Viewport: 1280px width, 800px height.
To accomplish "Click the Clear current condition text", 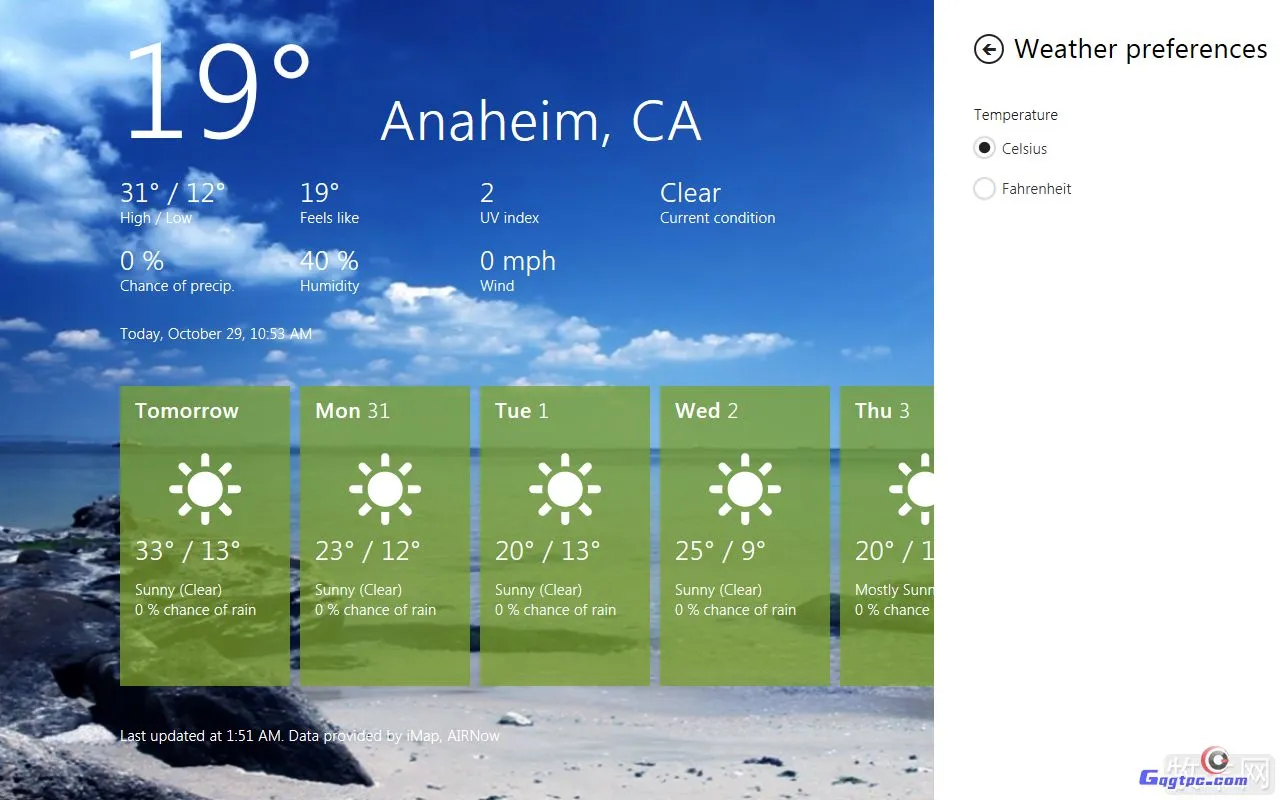I will click(x=690, y=193).
